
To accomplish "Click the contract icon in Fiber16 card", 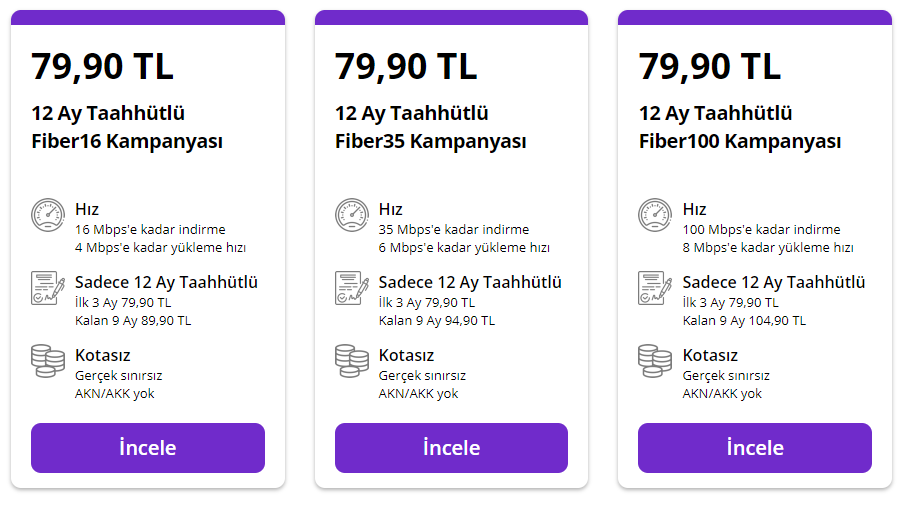I will [x=48, y=288].
